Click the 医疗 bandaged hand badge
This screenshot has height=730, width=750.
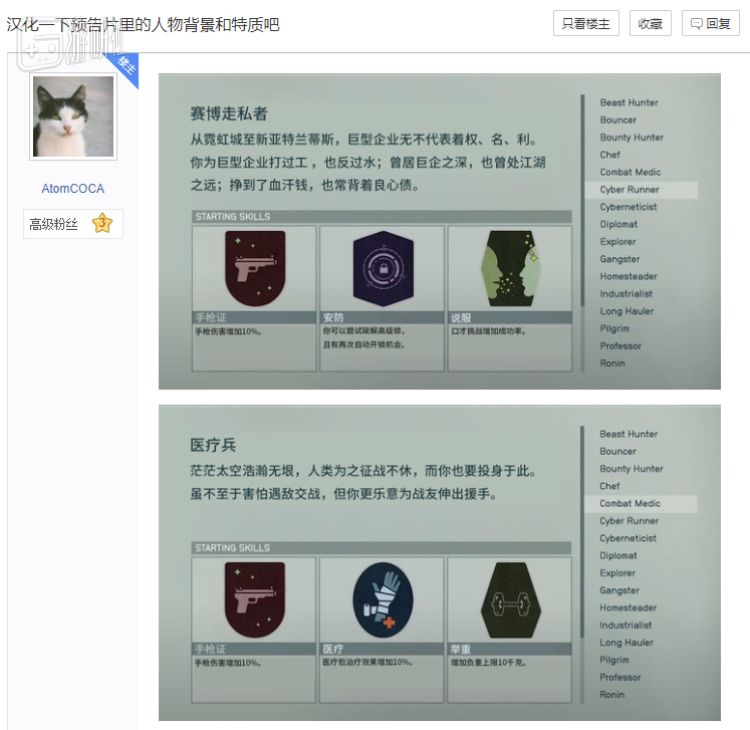point(383,600)
